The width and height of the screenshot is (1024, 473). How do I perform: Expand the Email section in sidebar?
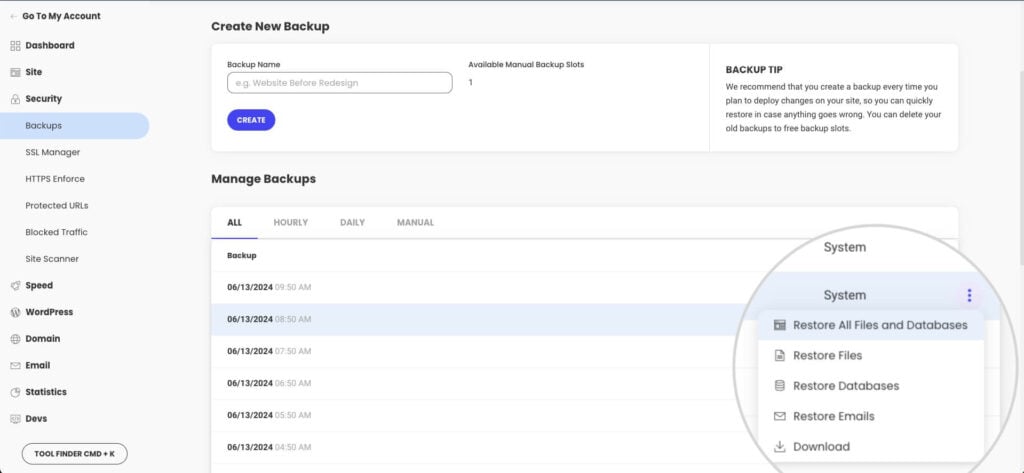click(38, 366)
